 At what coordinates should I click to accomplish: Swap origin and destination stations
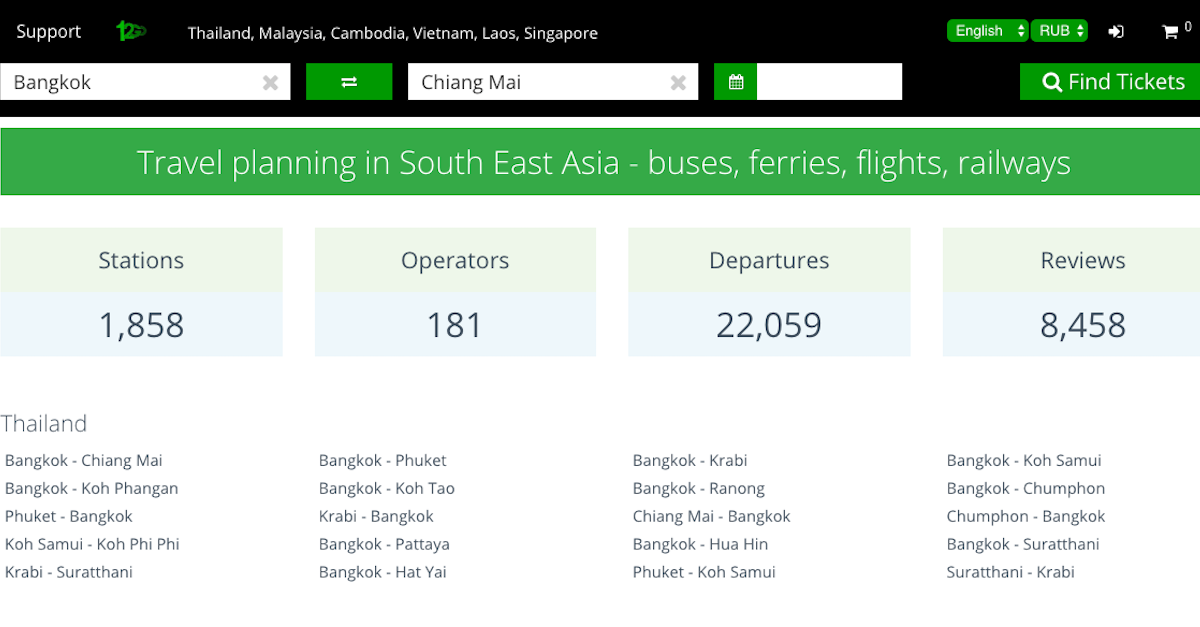(x=349, y=82)
